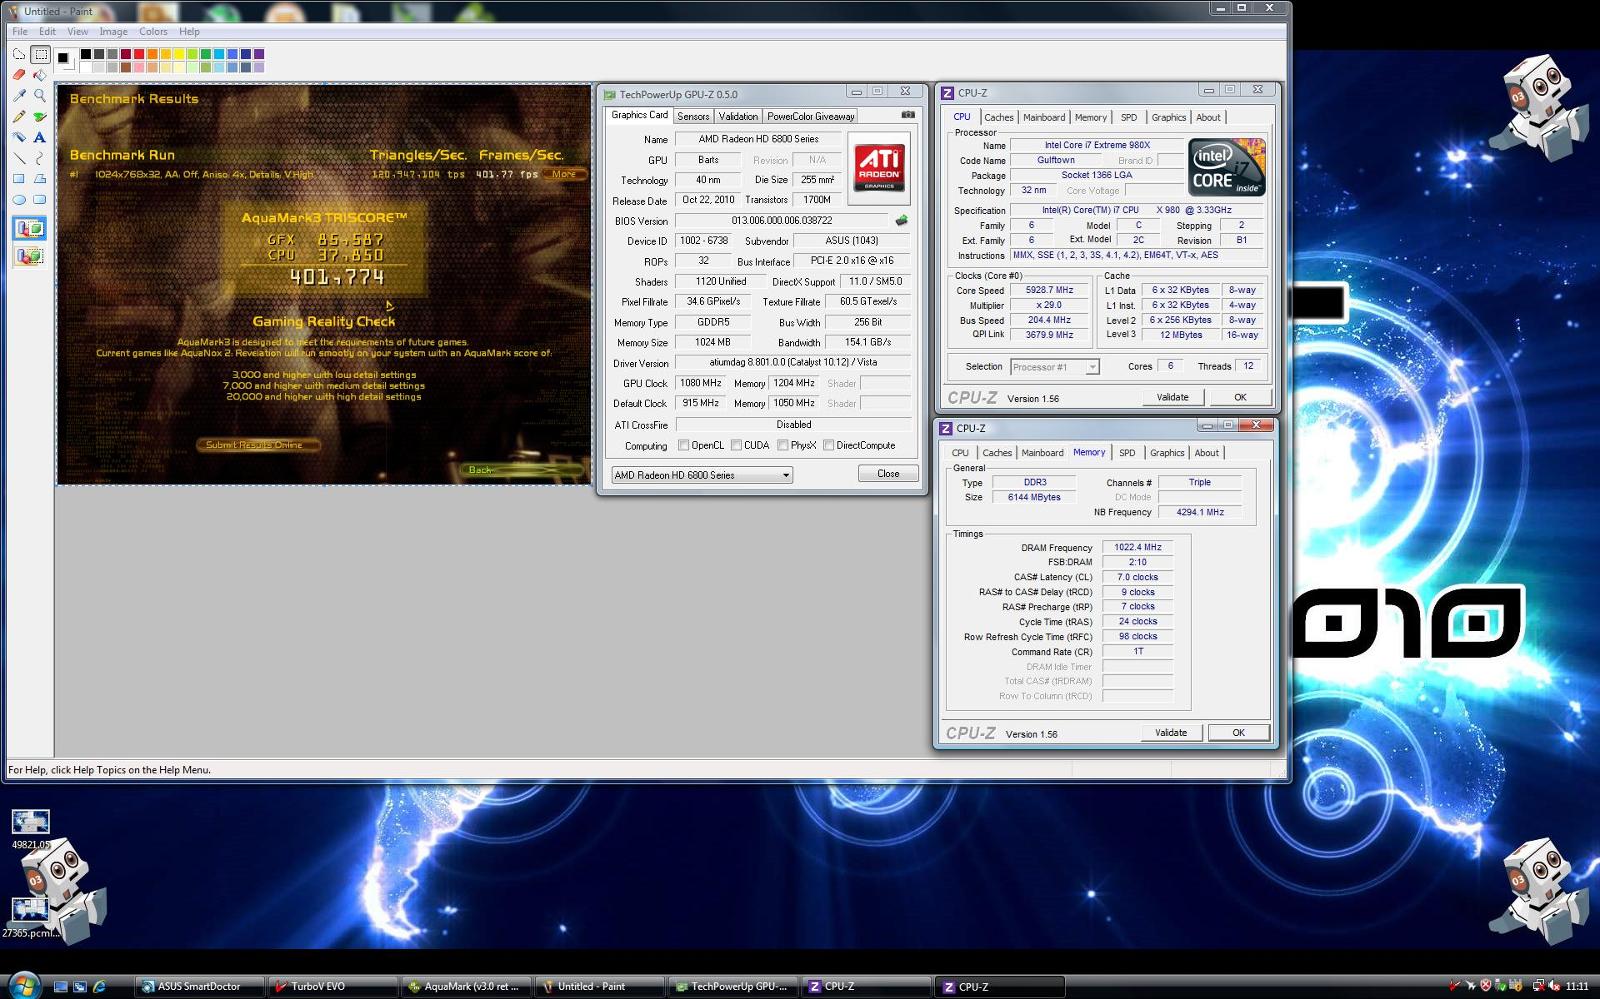Toggle the DirectCompute checkbox in GPU-Z

tap(829, 446)
